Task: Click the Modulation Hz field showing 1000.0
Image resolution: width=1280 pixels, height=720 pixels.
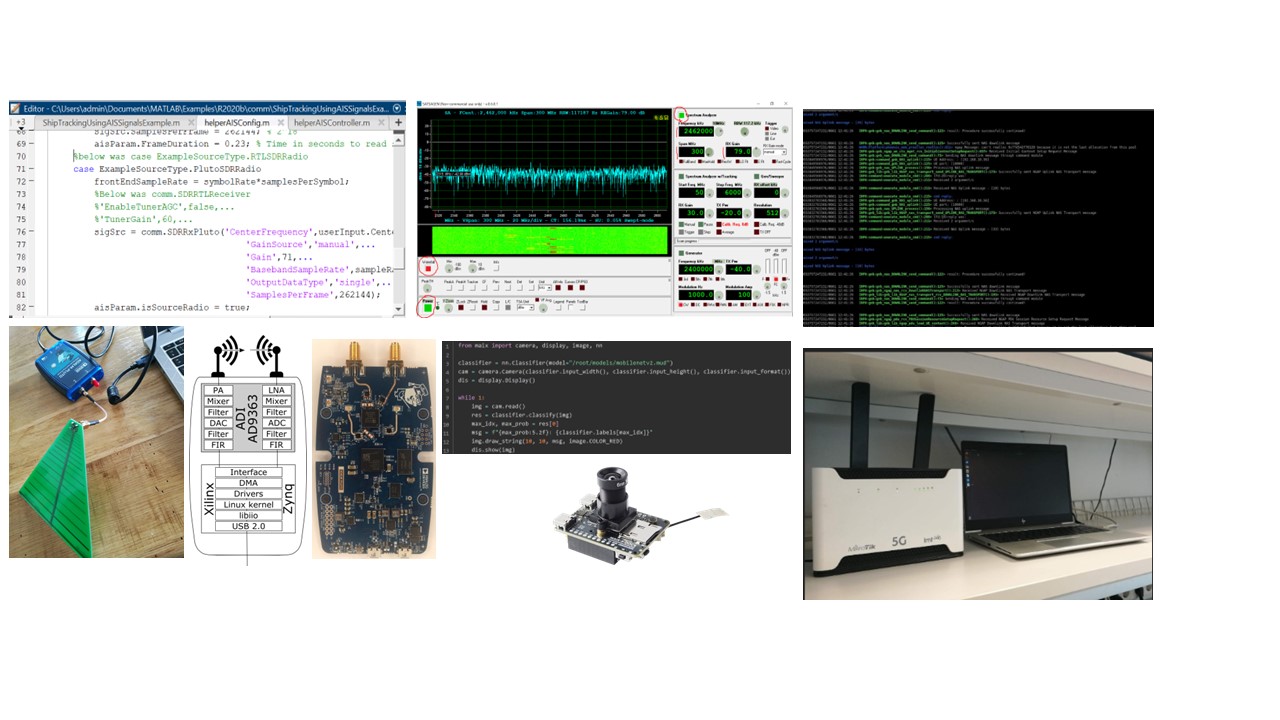Action: click(x=696, y=295)
